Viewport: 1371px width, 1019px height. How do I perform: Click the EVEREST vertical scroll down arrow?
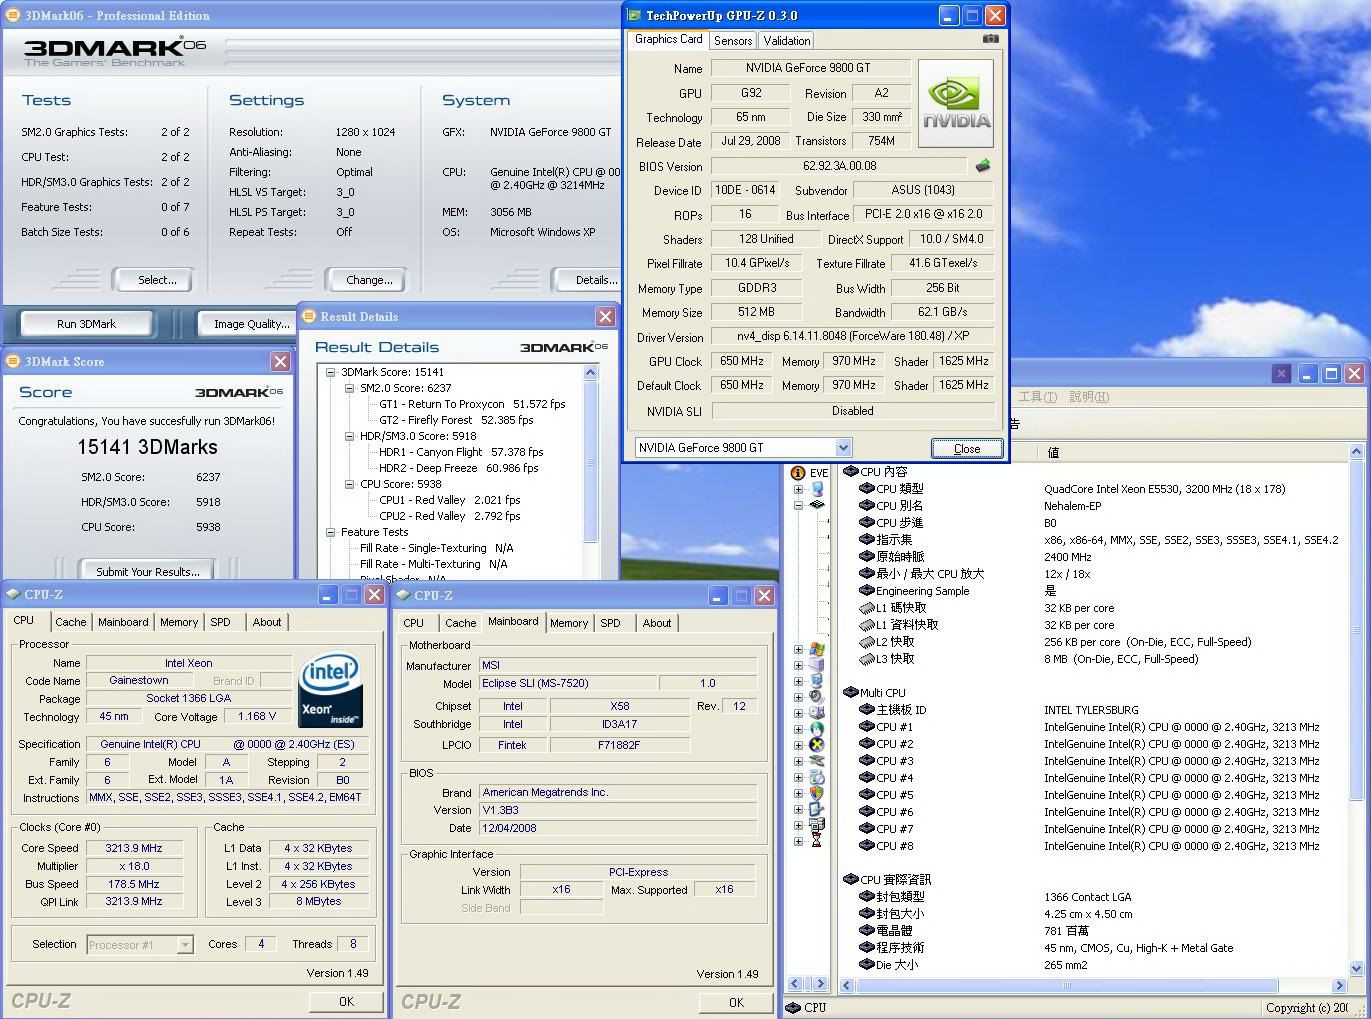[1356, 968]
